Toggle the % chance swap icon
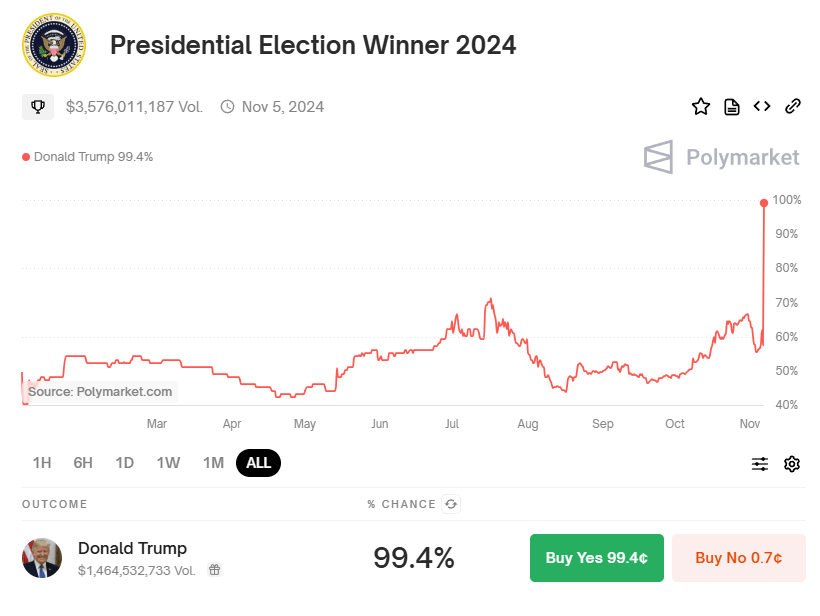Viewport: 820px width, 616px height. coord(451,504)
